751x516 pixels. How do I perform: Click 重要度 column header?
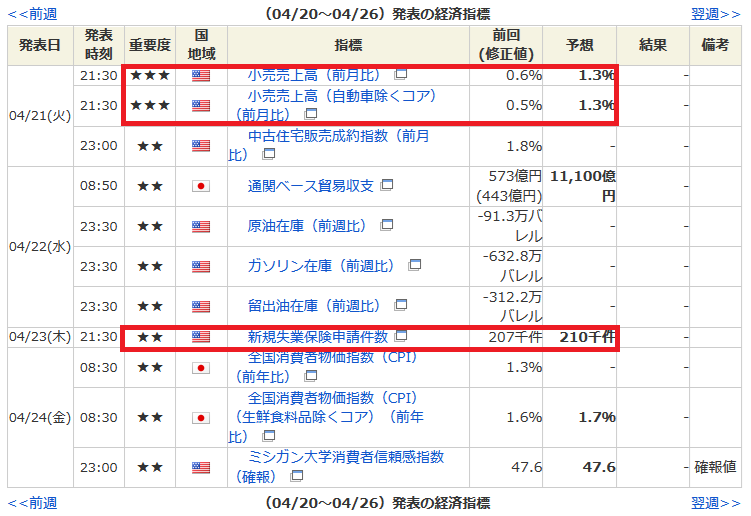click(150, 45)
